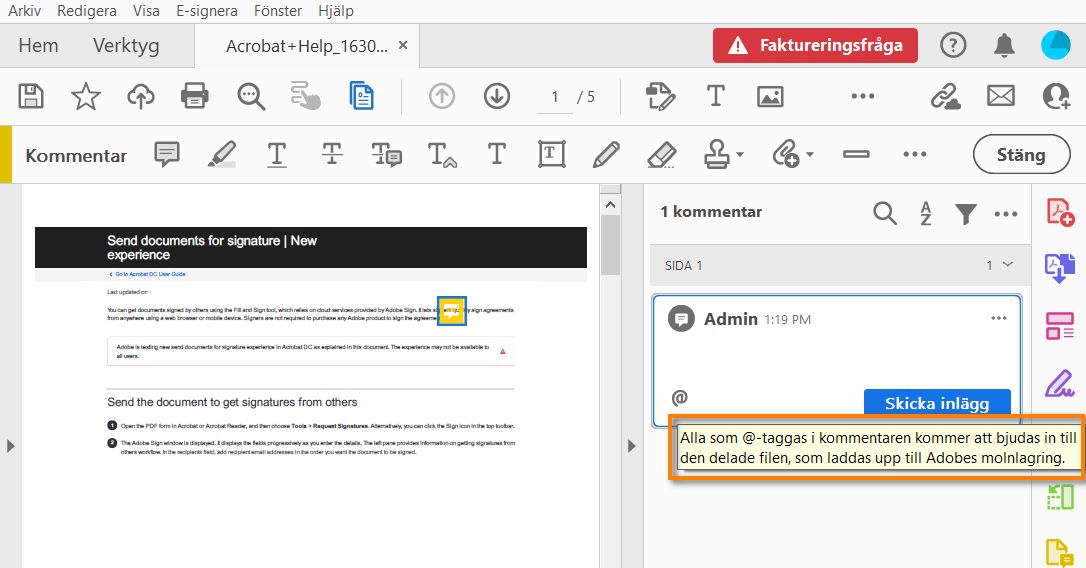Collapse the right pane with arrow
The width and height of the screenshot is (1086, 568).
click(x=631, y=446)
